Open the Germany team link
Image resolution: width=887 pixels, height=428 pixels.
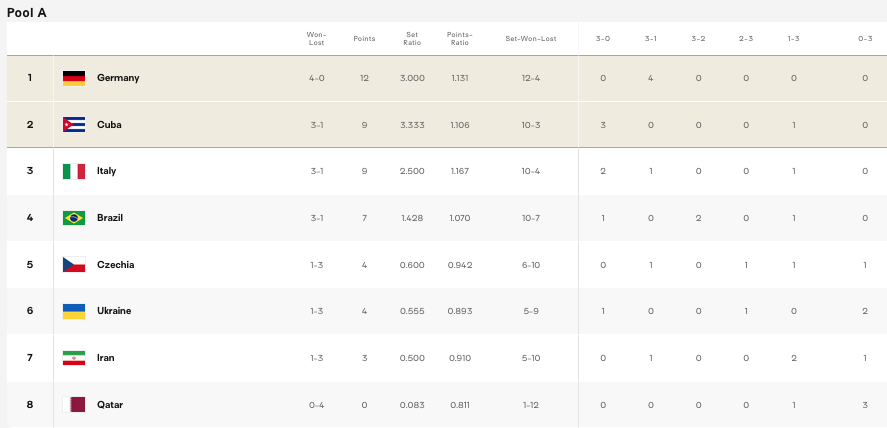[118, 78]
